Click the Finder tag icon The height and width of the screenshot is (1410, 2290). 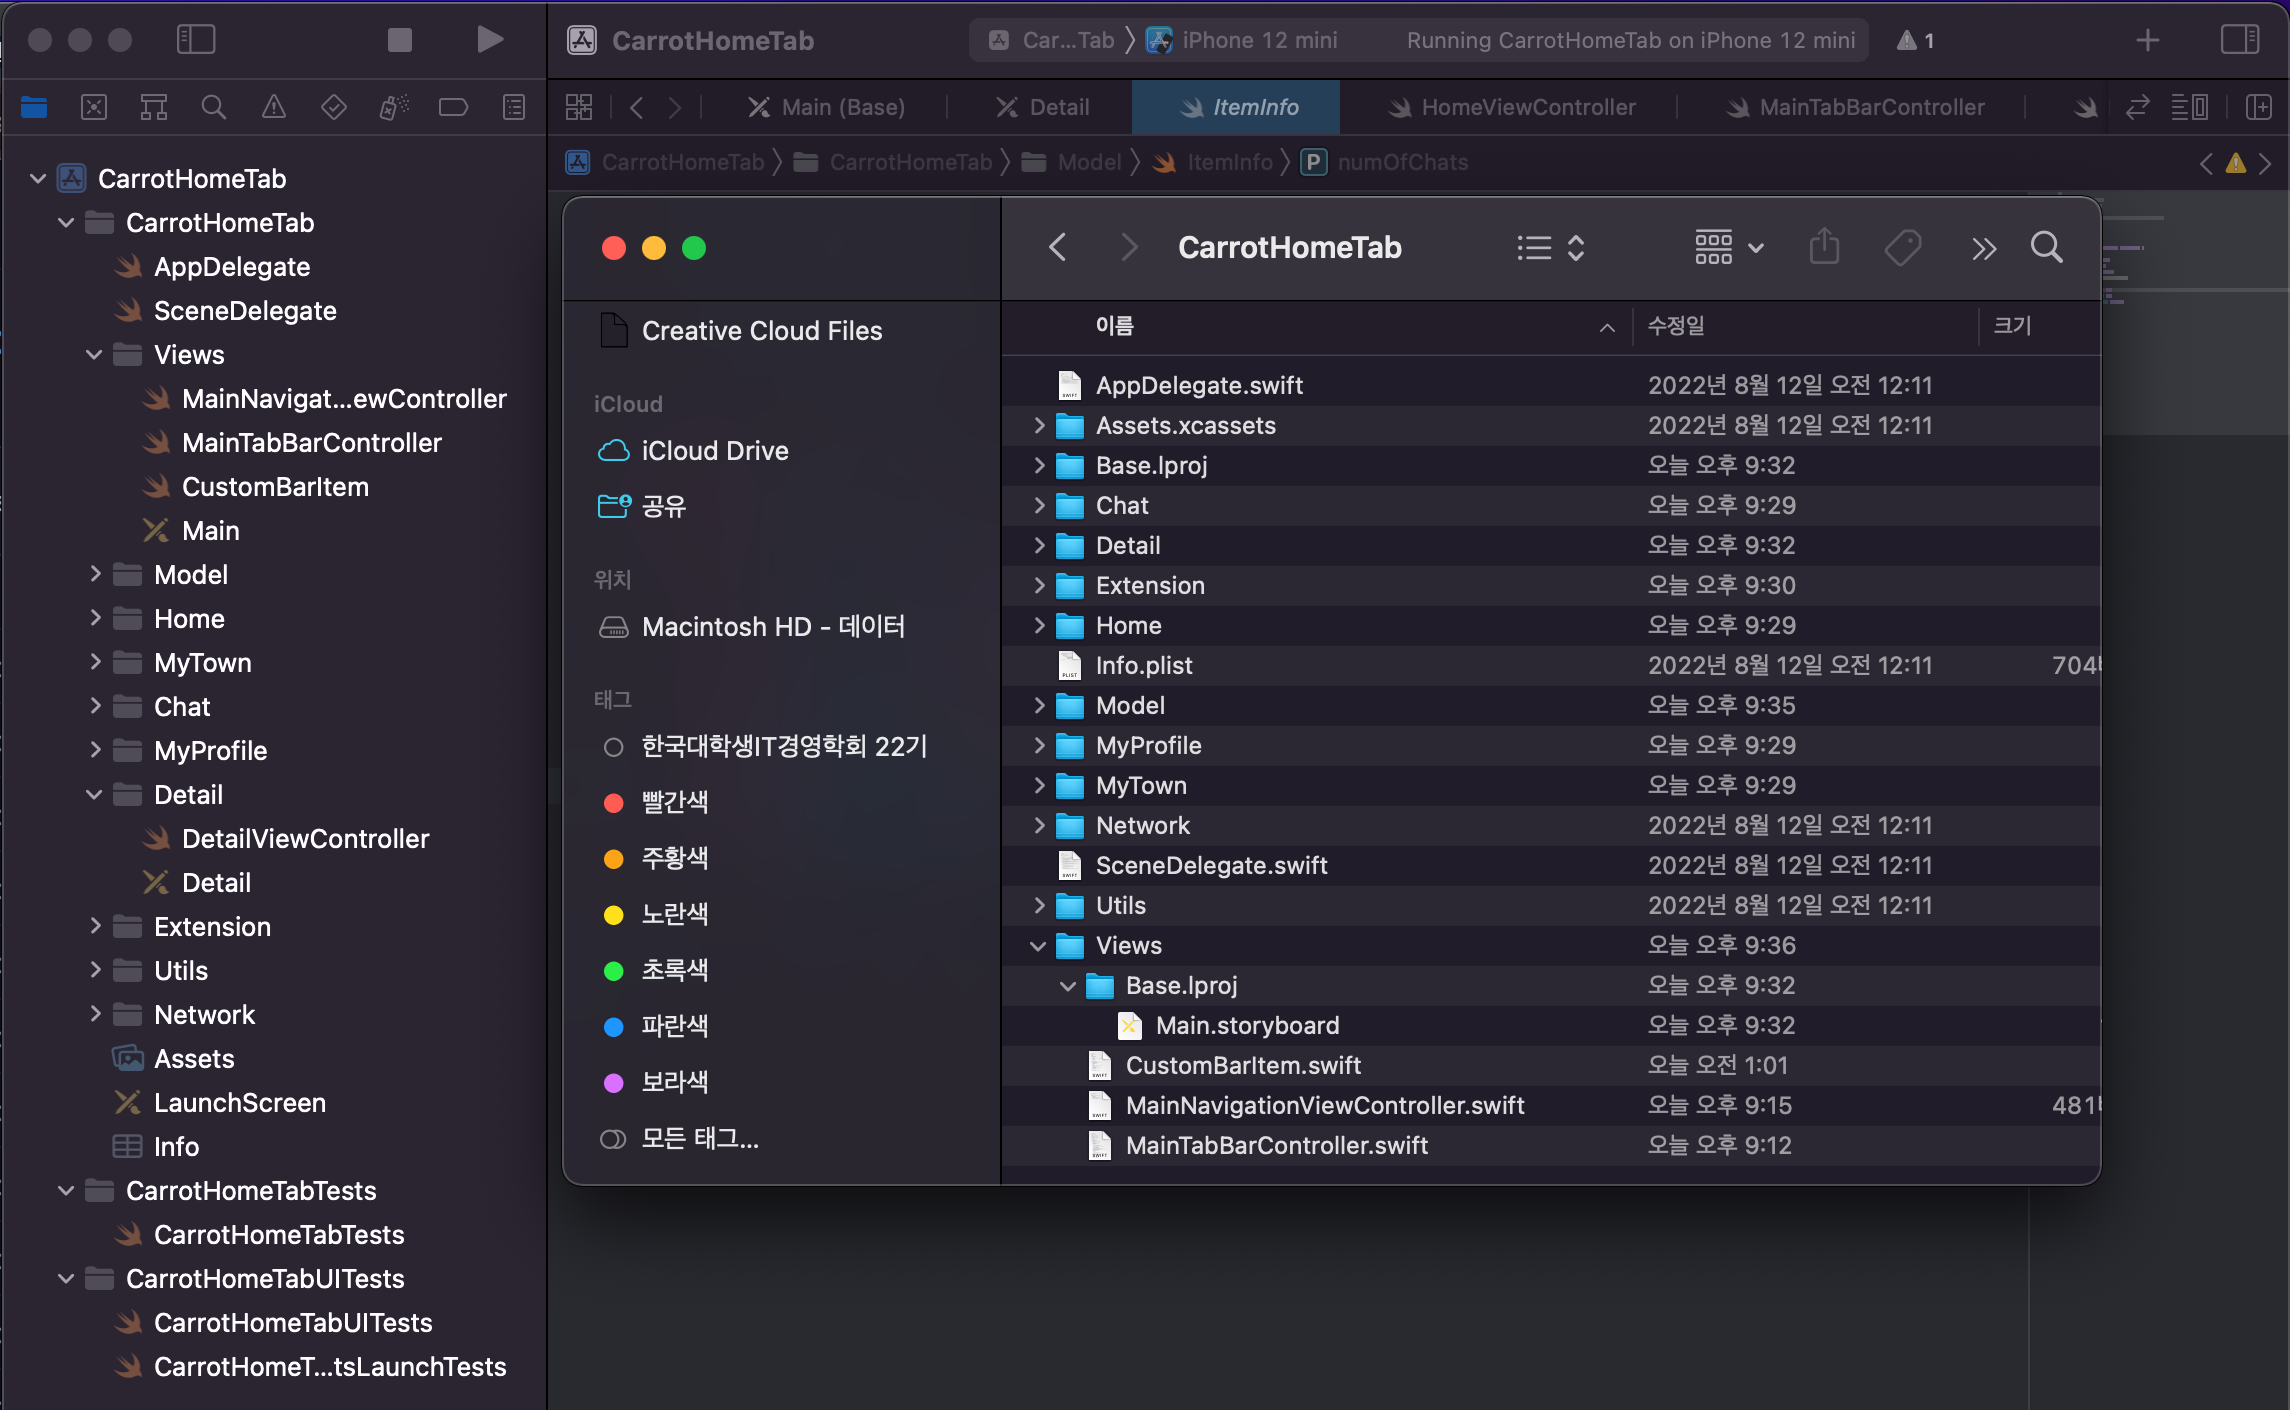[x=1902, y=247]
